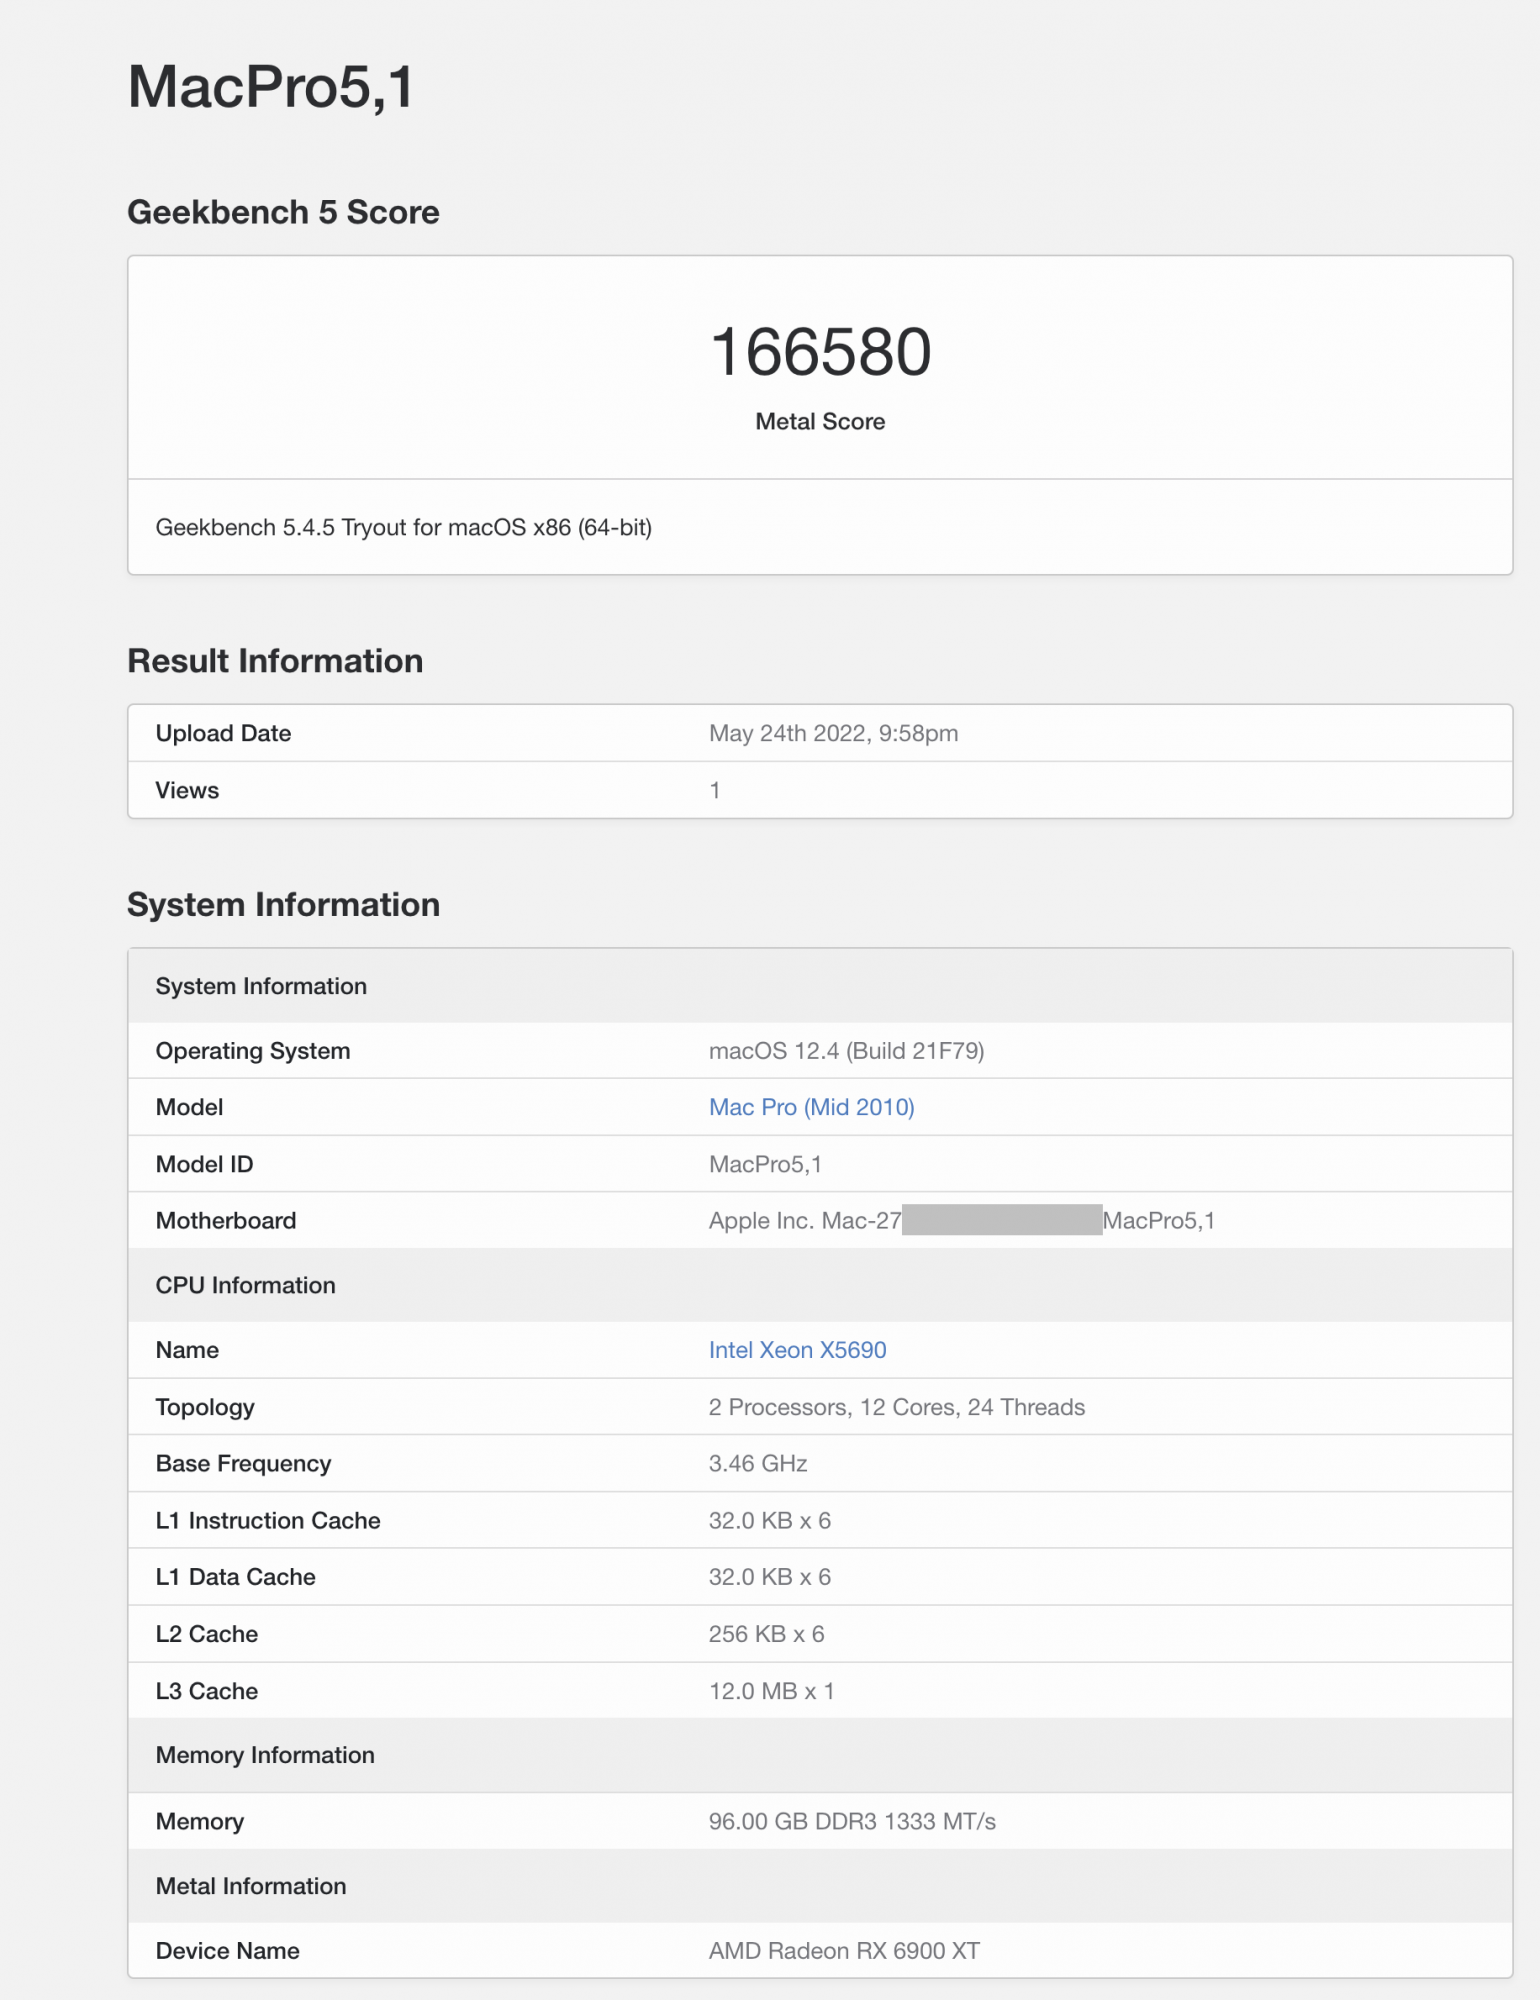This screenshot has width=1540, height=2000.
Task: Click the Model ID row label
Action: [x=204, y=1164]
